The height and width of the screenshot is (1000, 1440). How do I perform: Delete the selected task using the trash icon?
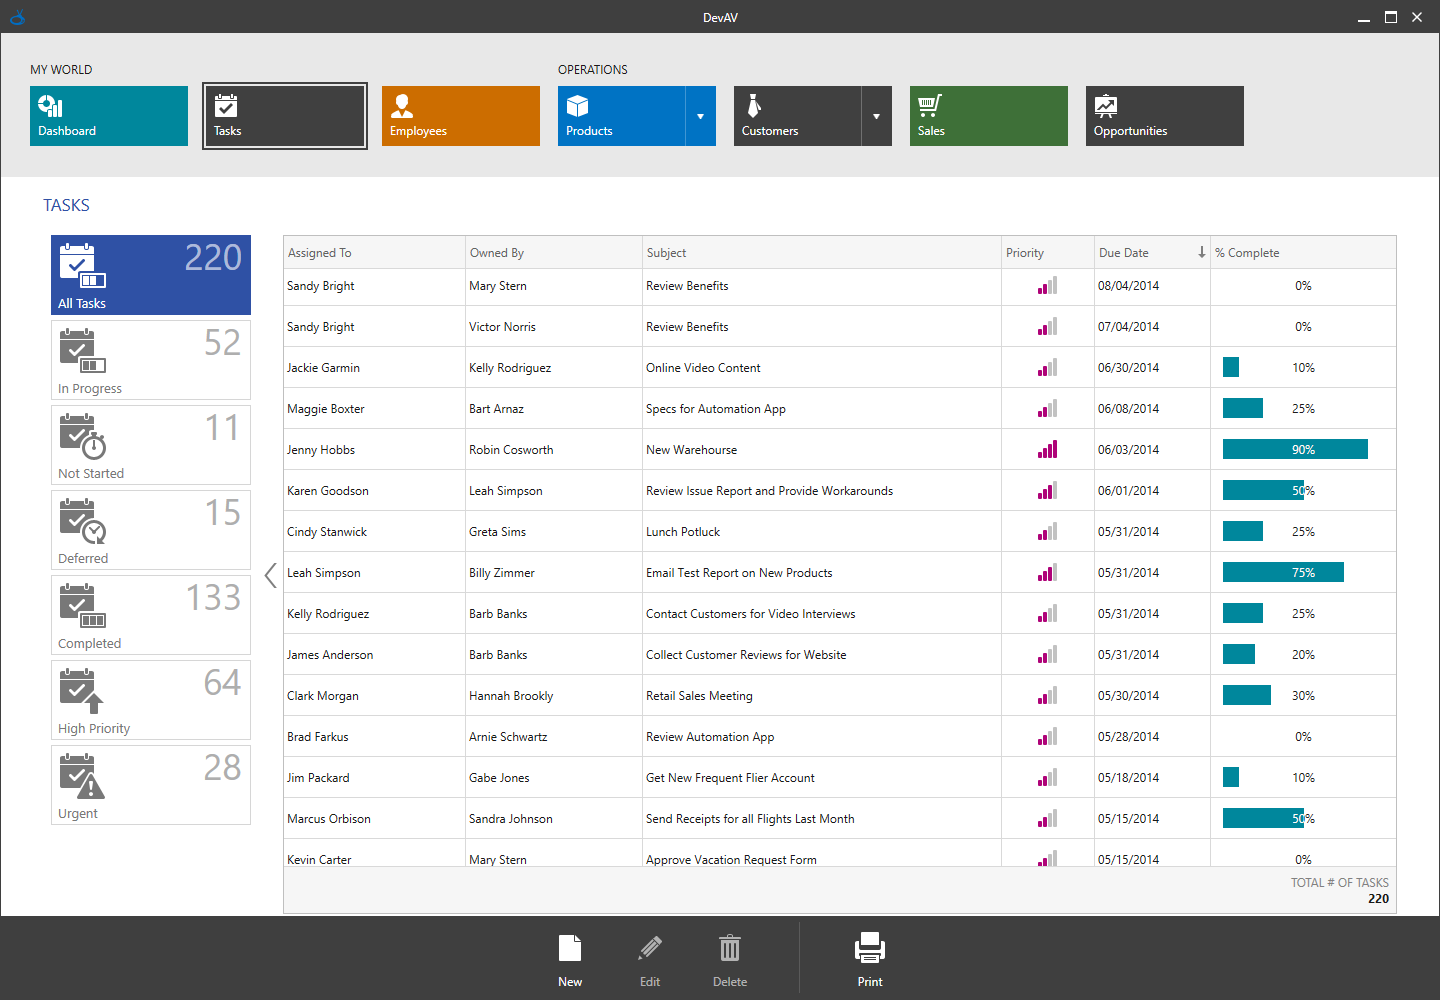(729, 955)
